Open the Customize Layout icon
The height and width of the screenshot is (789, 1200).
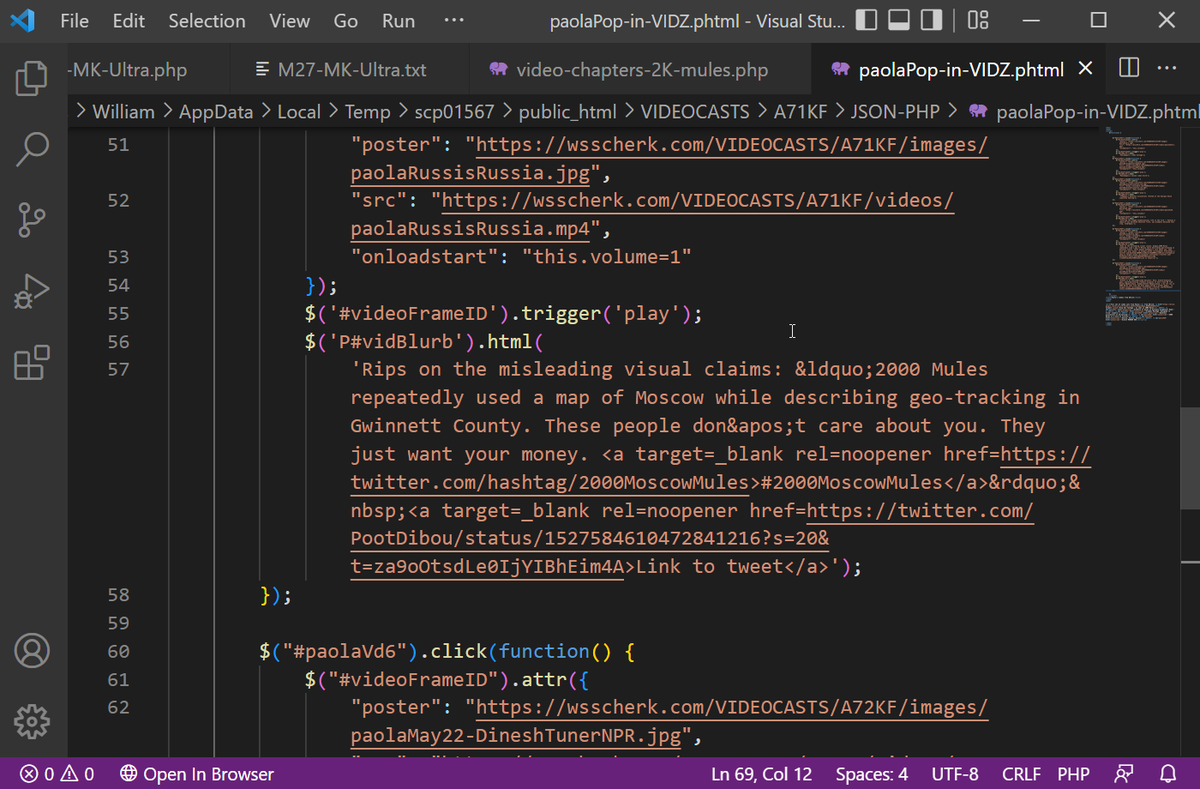pos(978,20)
